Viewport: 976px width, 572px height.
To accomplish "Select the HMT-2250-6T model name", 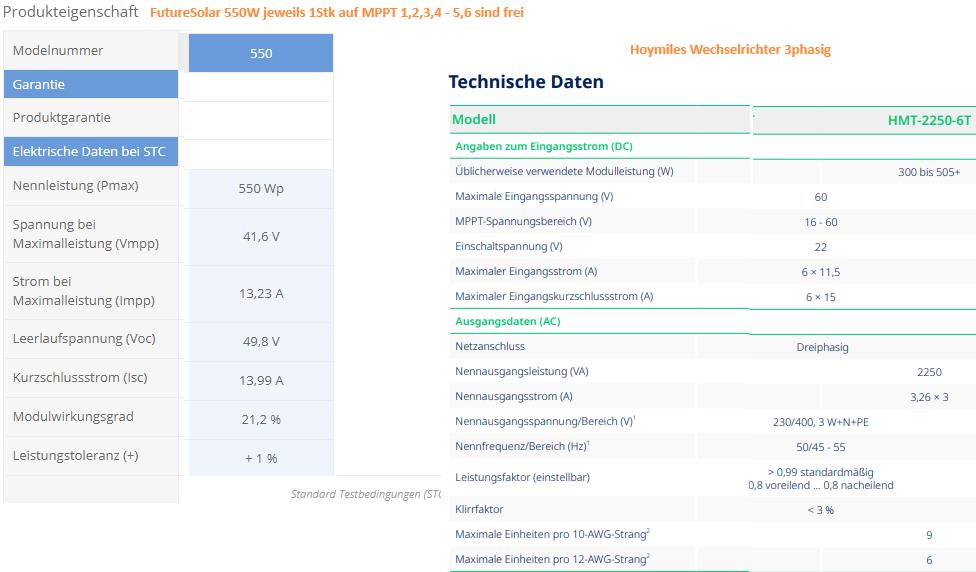I will 929,120.
